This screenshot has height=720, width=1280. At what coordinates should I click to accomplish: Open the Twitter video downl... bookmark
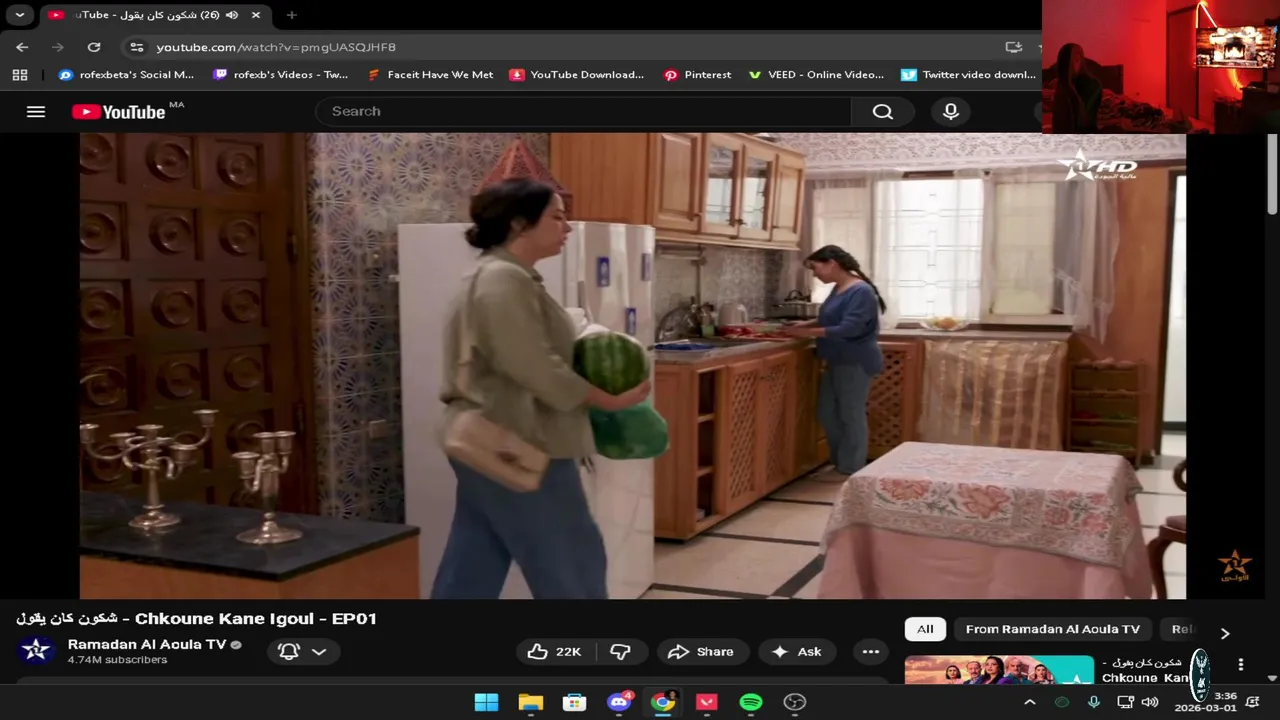pyautogui.click(x=969, y=75)
